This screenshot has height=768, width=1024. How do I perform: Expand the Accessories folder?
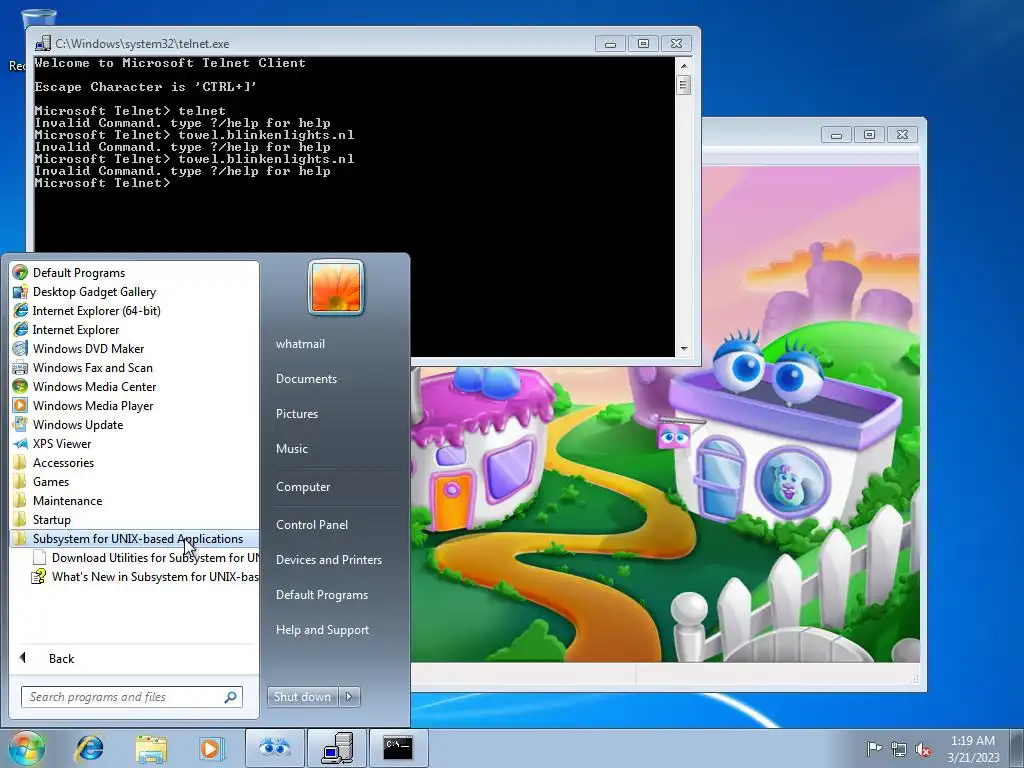63,463
